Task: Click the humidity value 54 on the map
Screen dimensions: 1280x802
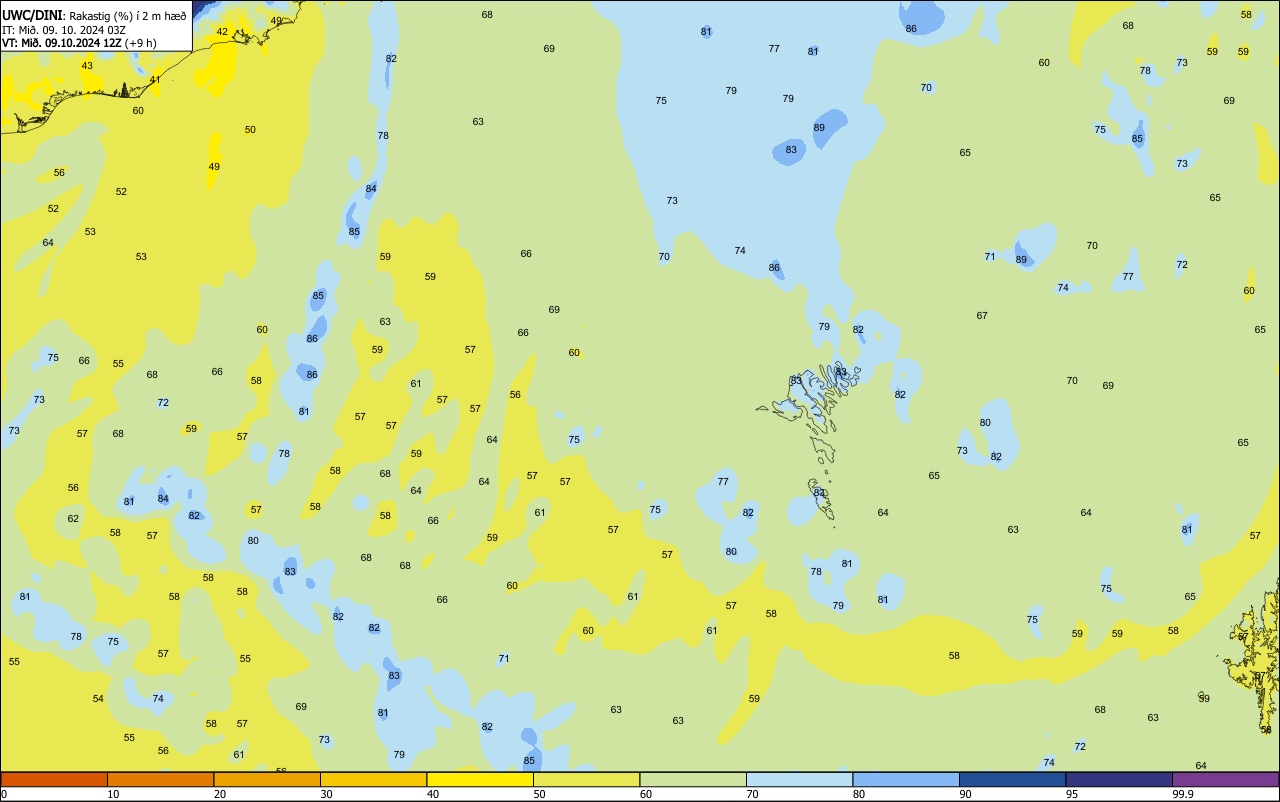Action: (x=98, y=699)
